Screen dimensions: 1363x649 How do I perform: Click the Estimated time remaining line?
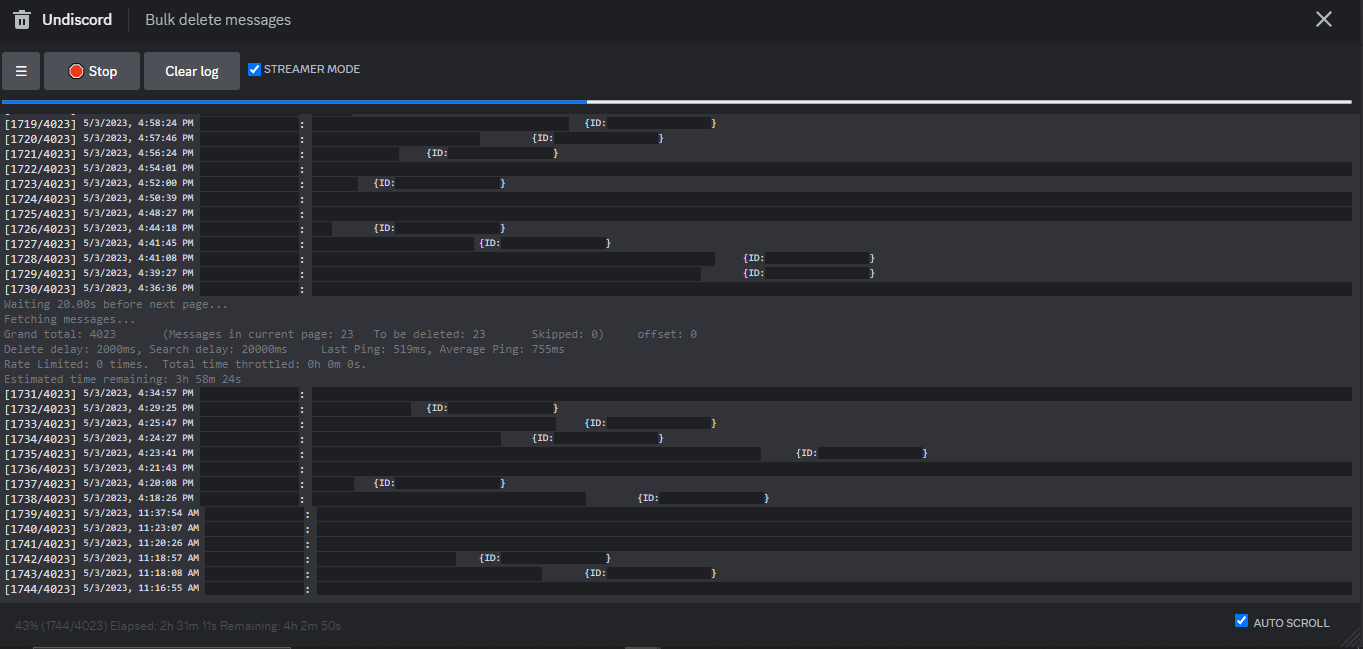[122, 379]
